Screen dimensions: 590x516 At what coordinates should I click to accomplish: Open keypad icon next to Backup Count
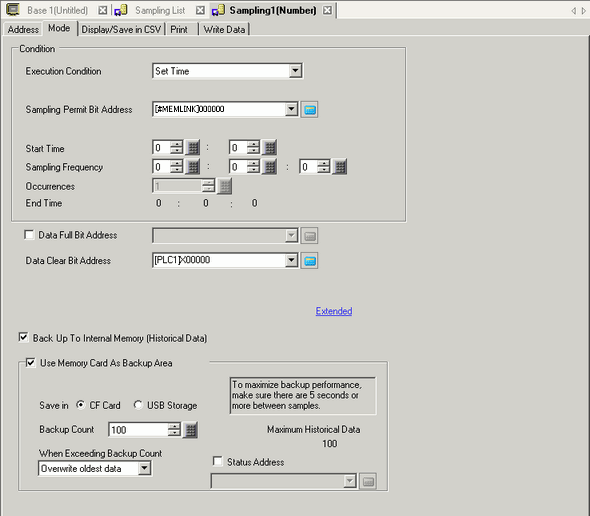190,430
